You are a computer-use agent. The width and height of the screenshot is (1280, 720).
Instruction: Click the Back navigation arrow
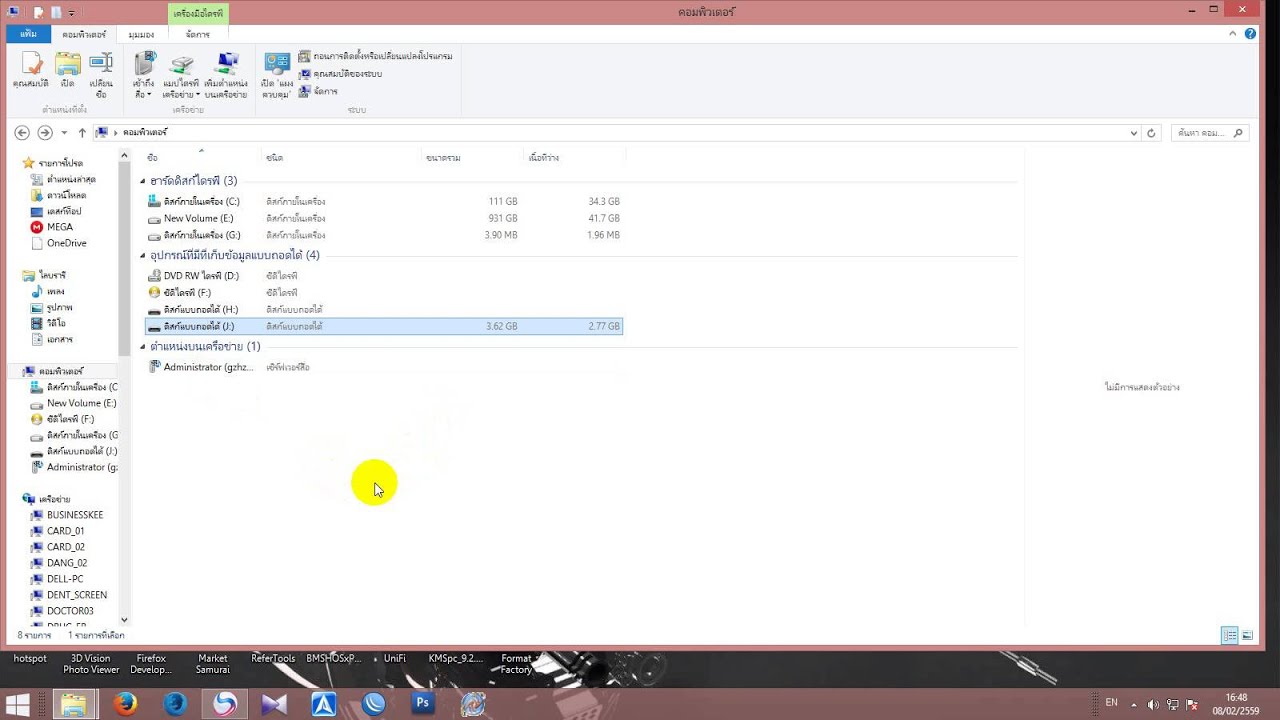point(22,132)
